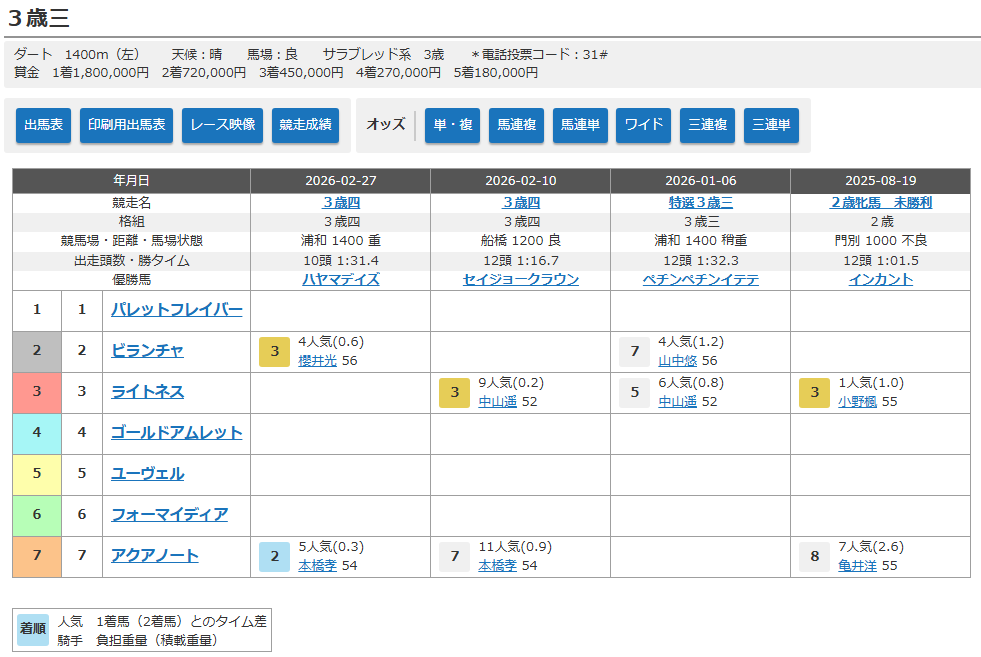
Task: Open the アクアノート horse link
Action: 154,556
